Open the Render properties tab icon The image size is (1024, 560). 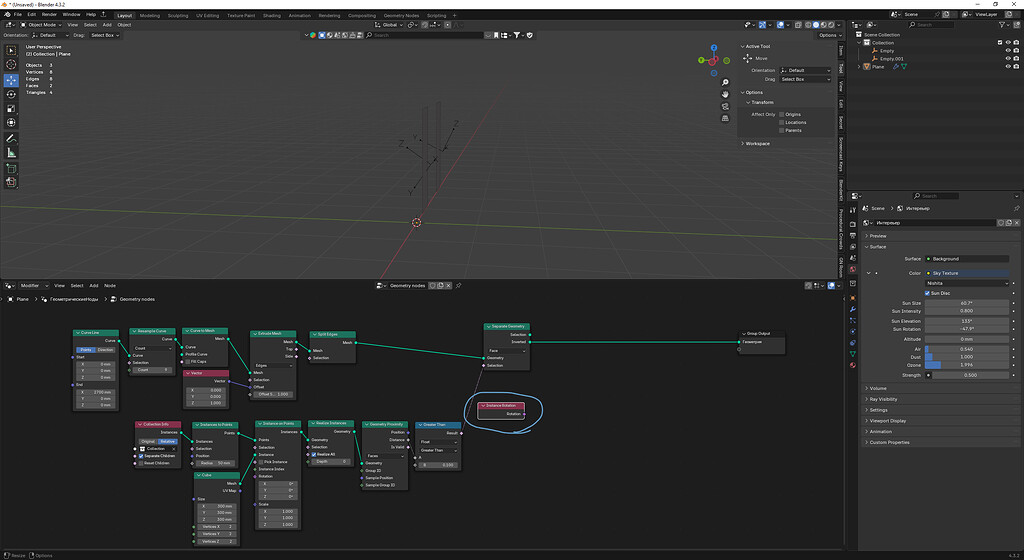(853, 225)
